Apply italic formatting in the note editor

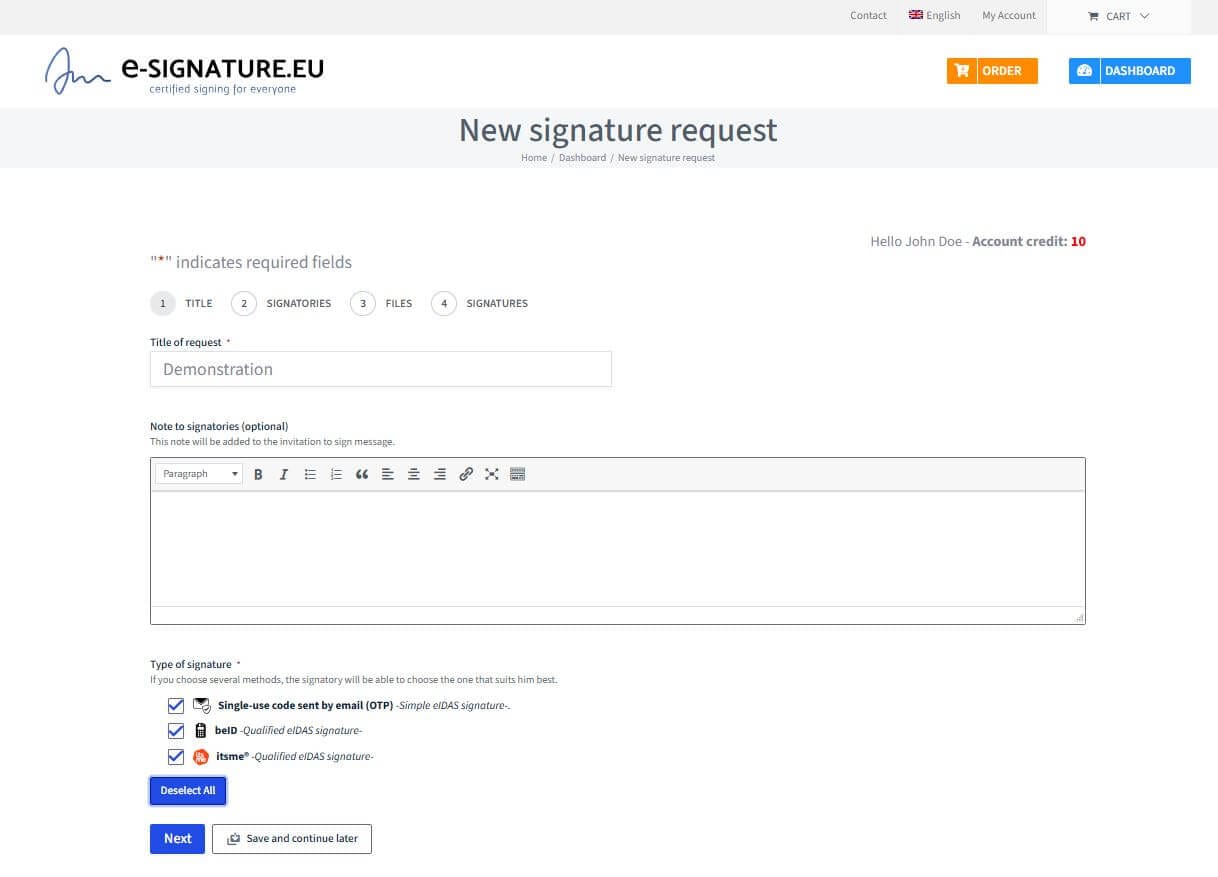[284, 474]
